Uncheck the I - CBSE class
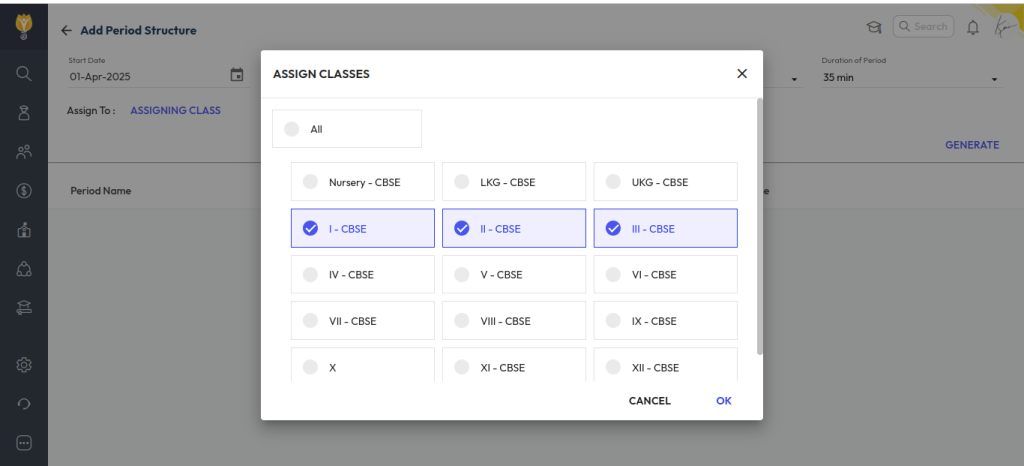This screenshot has width=1024, height=466. (310, 229)
